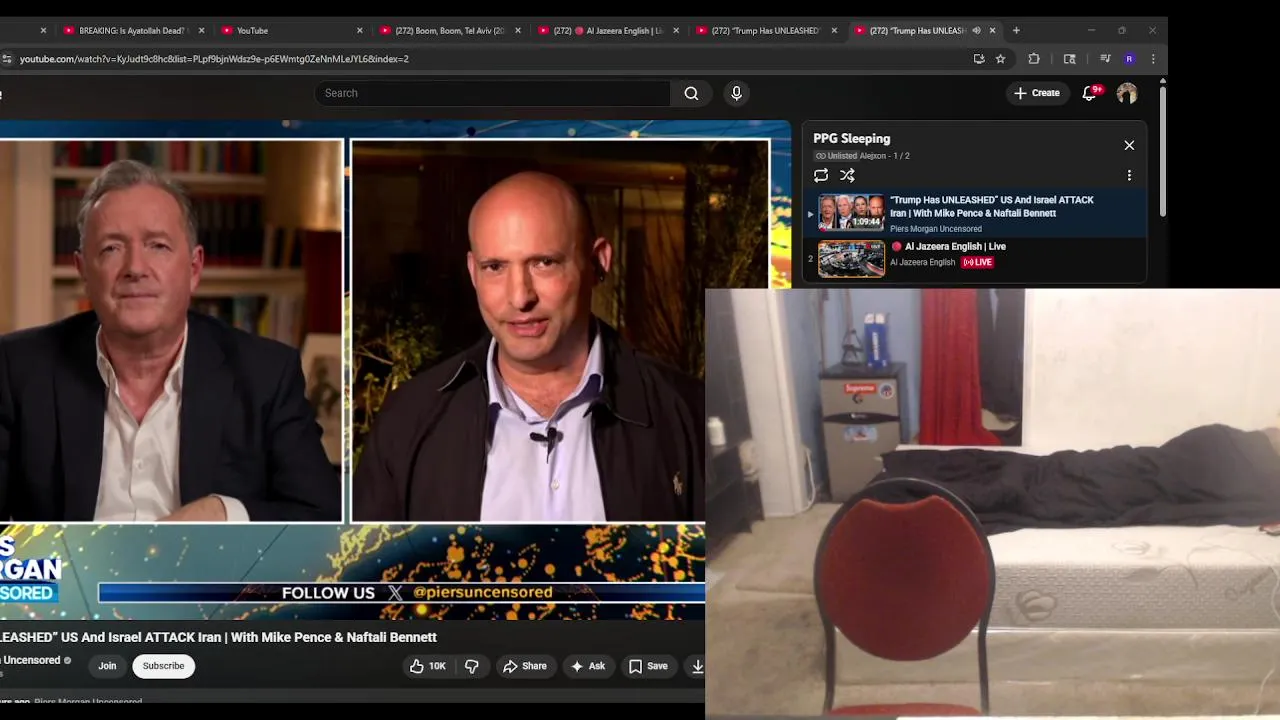Open the media controls icon in toolbar
Viewport: 1280px width, 720px height.
pyautogui.click(x=1105, y=59)
